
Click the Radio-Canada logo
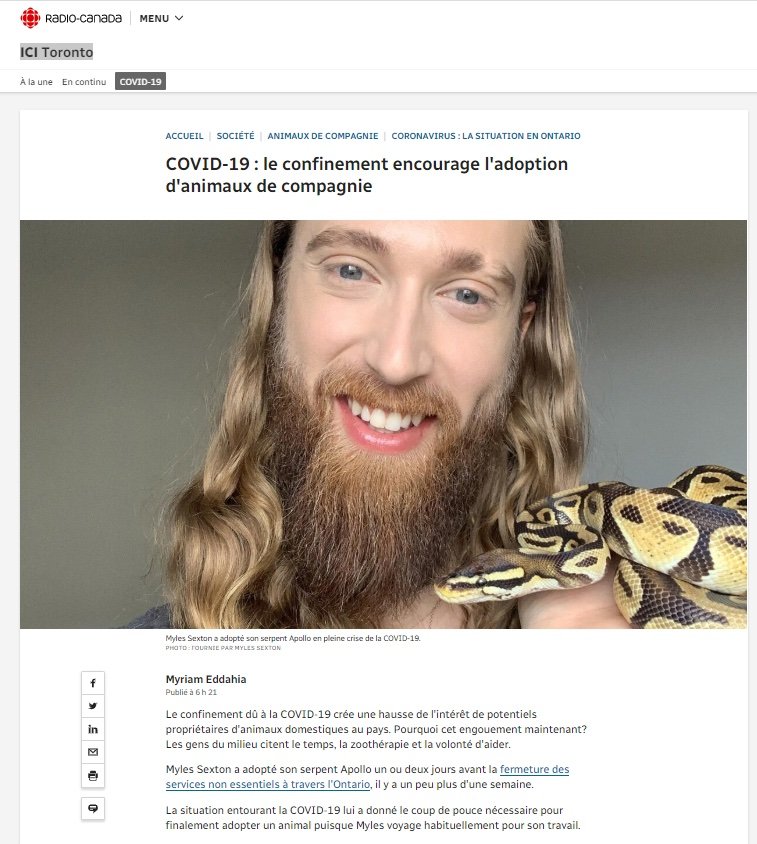[71, 18]
